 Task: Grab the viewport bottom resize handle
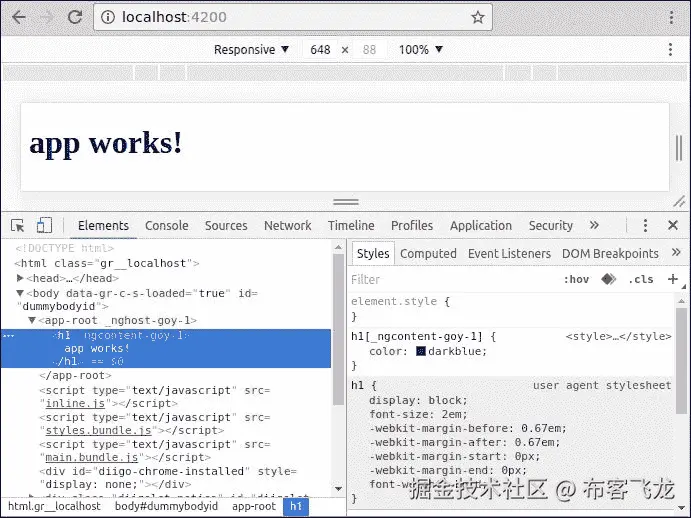[x=346, y=201]
